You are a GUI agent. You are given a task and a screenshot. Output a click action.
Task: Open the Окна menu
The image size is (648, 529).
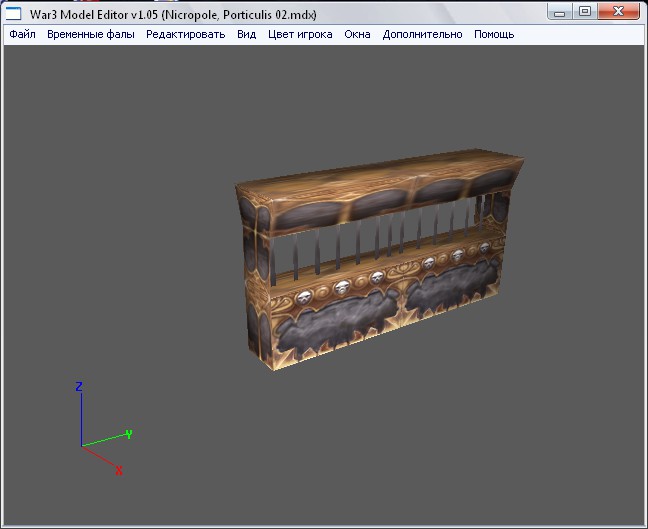(x=357, y=34)
